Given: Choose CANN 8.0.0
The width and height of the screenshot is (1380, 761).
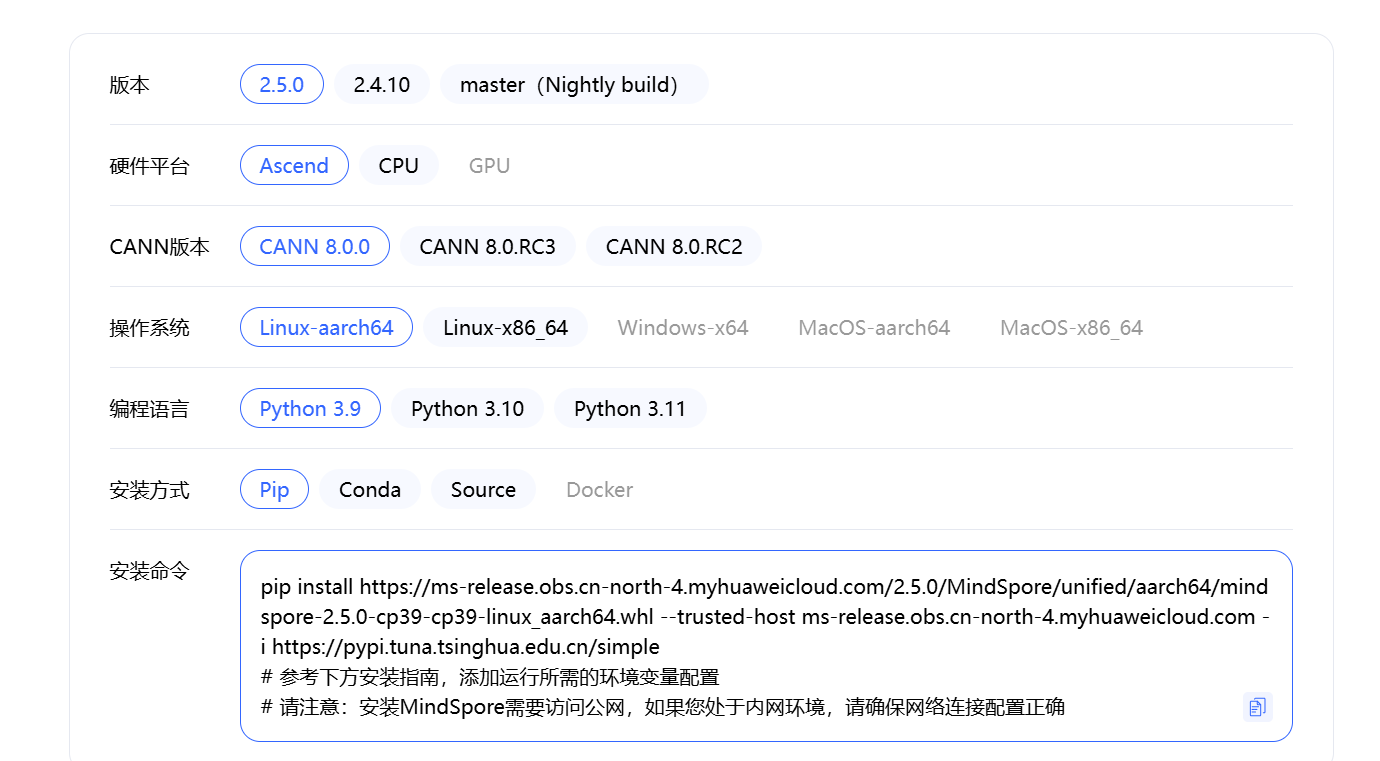Looking at the screenshot, I should 315,247.
